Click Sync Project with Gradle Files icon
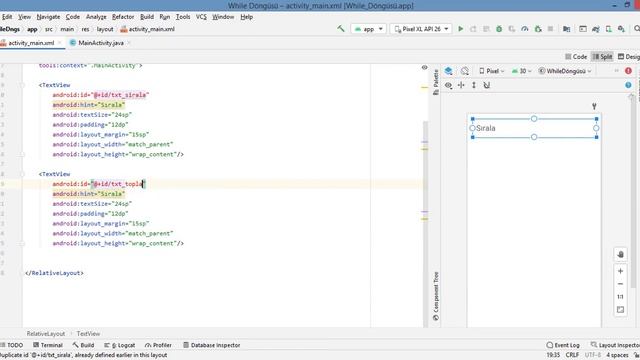The image size is (640, 360). point(596,29)
